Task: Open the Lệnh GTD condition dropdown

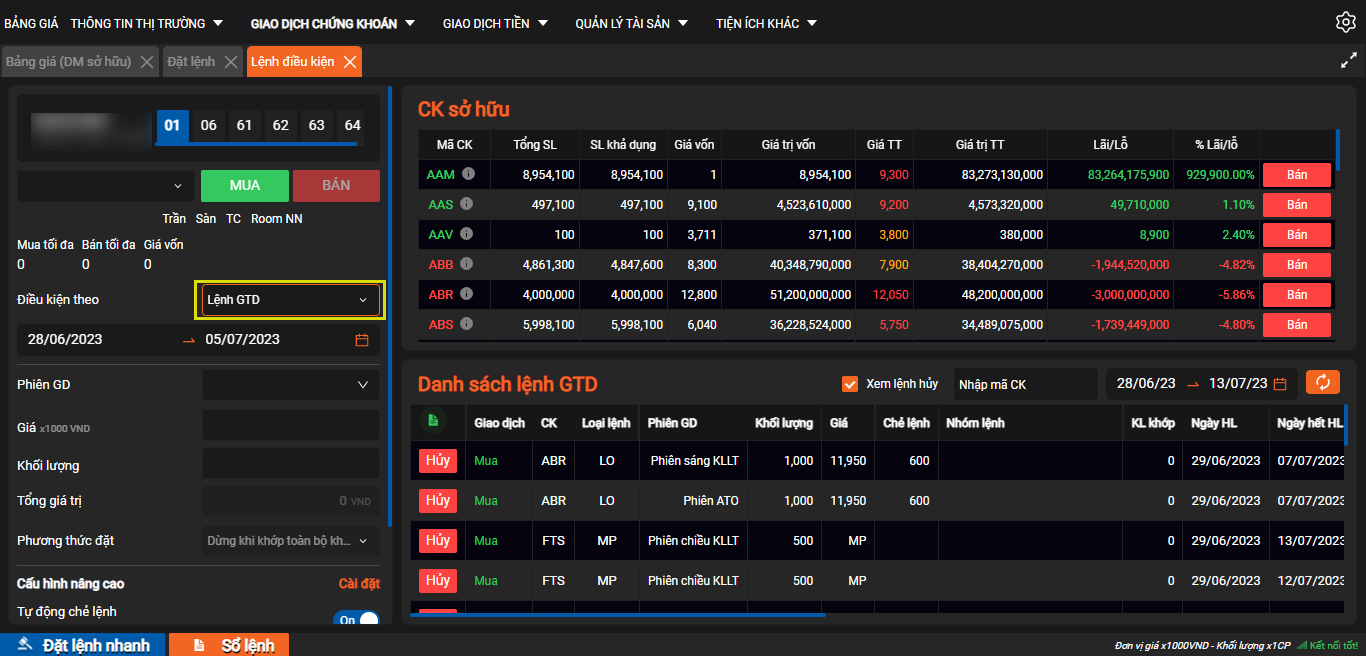Action: pyautogui.click(x=290, y=300)
